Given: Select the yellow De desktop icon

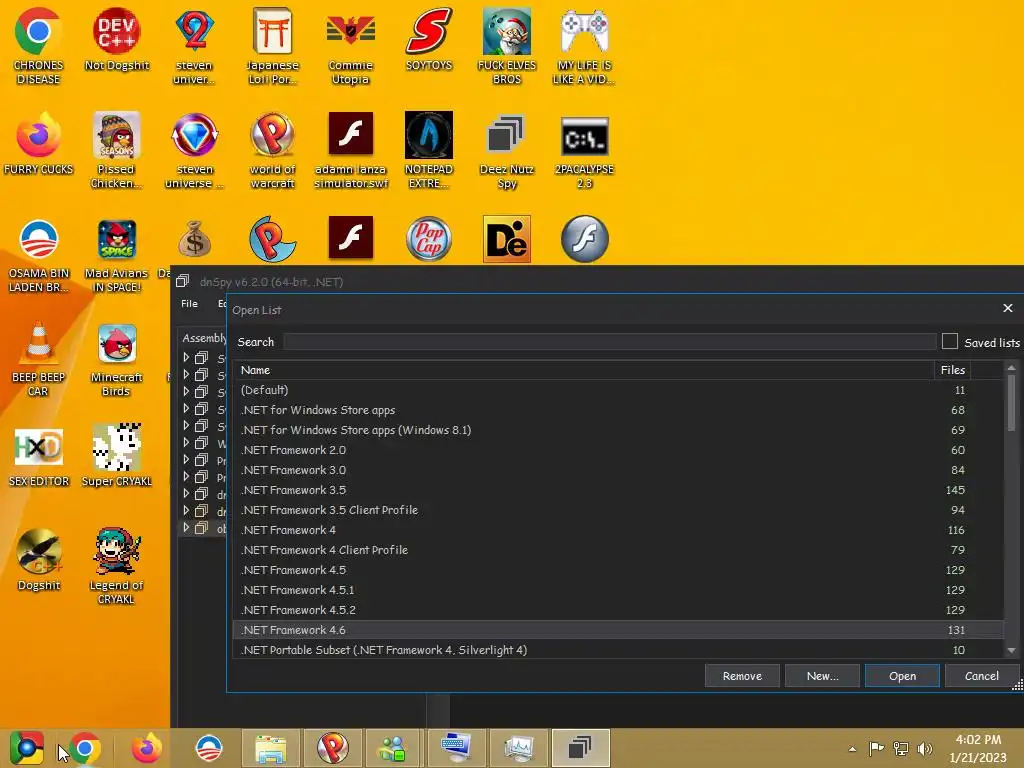Looking at the screenshot, I should pos(507,239).
